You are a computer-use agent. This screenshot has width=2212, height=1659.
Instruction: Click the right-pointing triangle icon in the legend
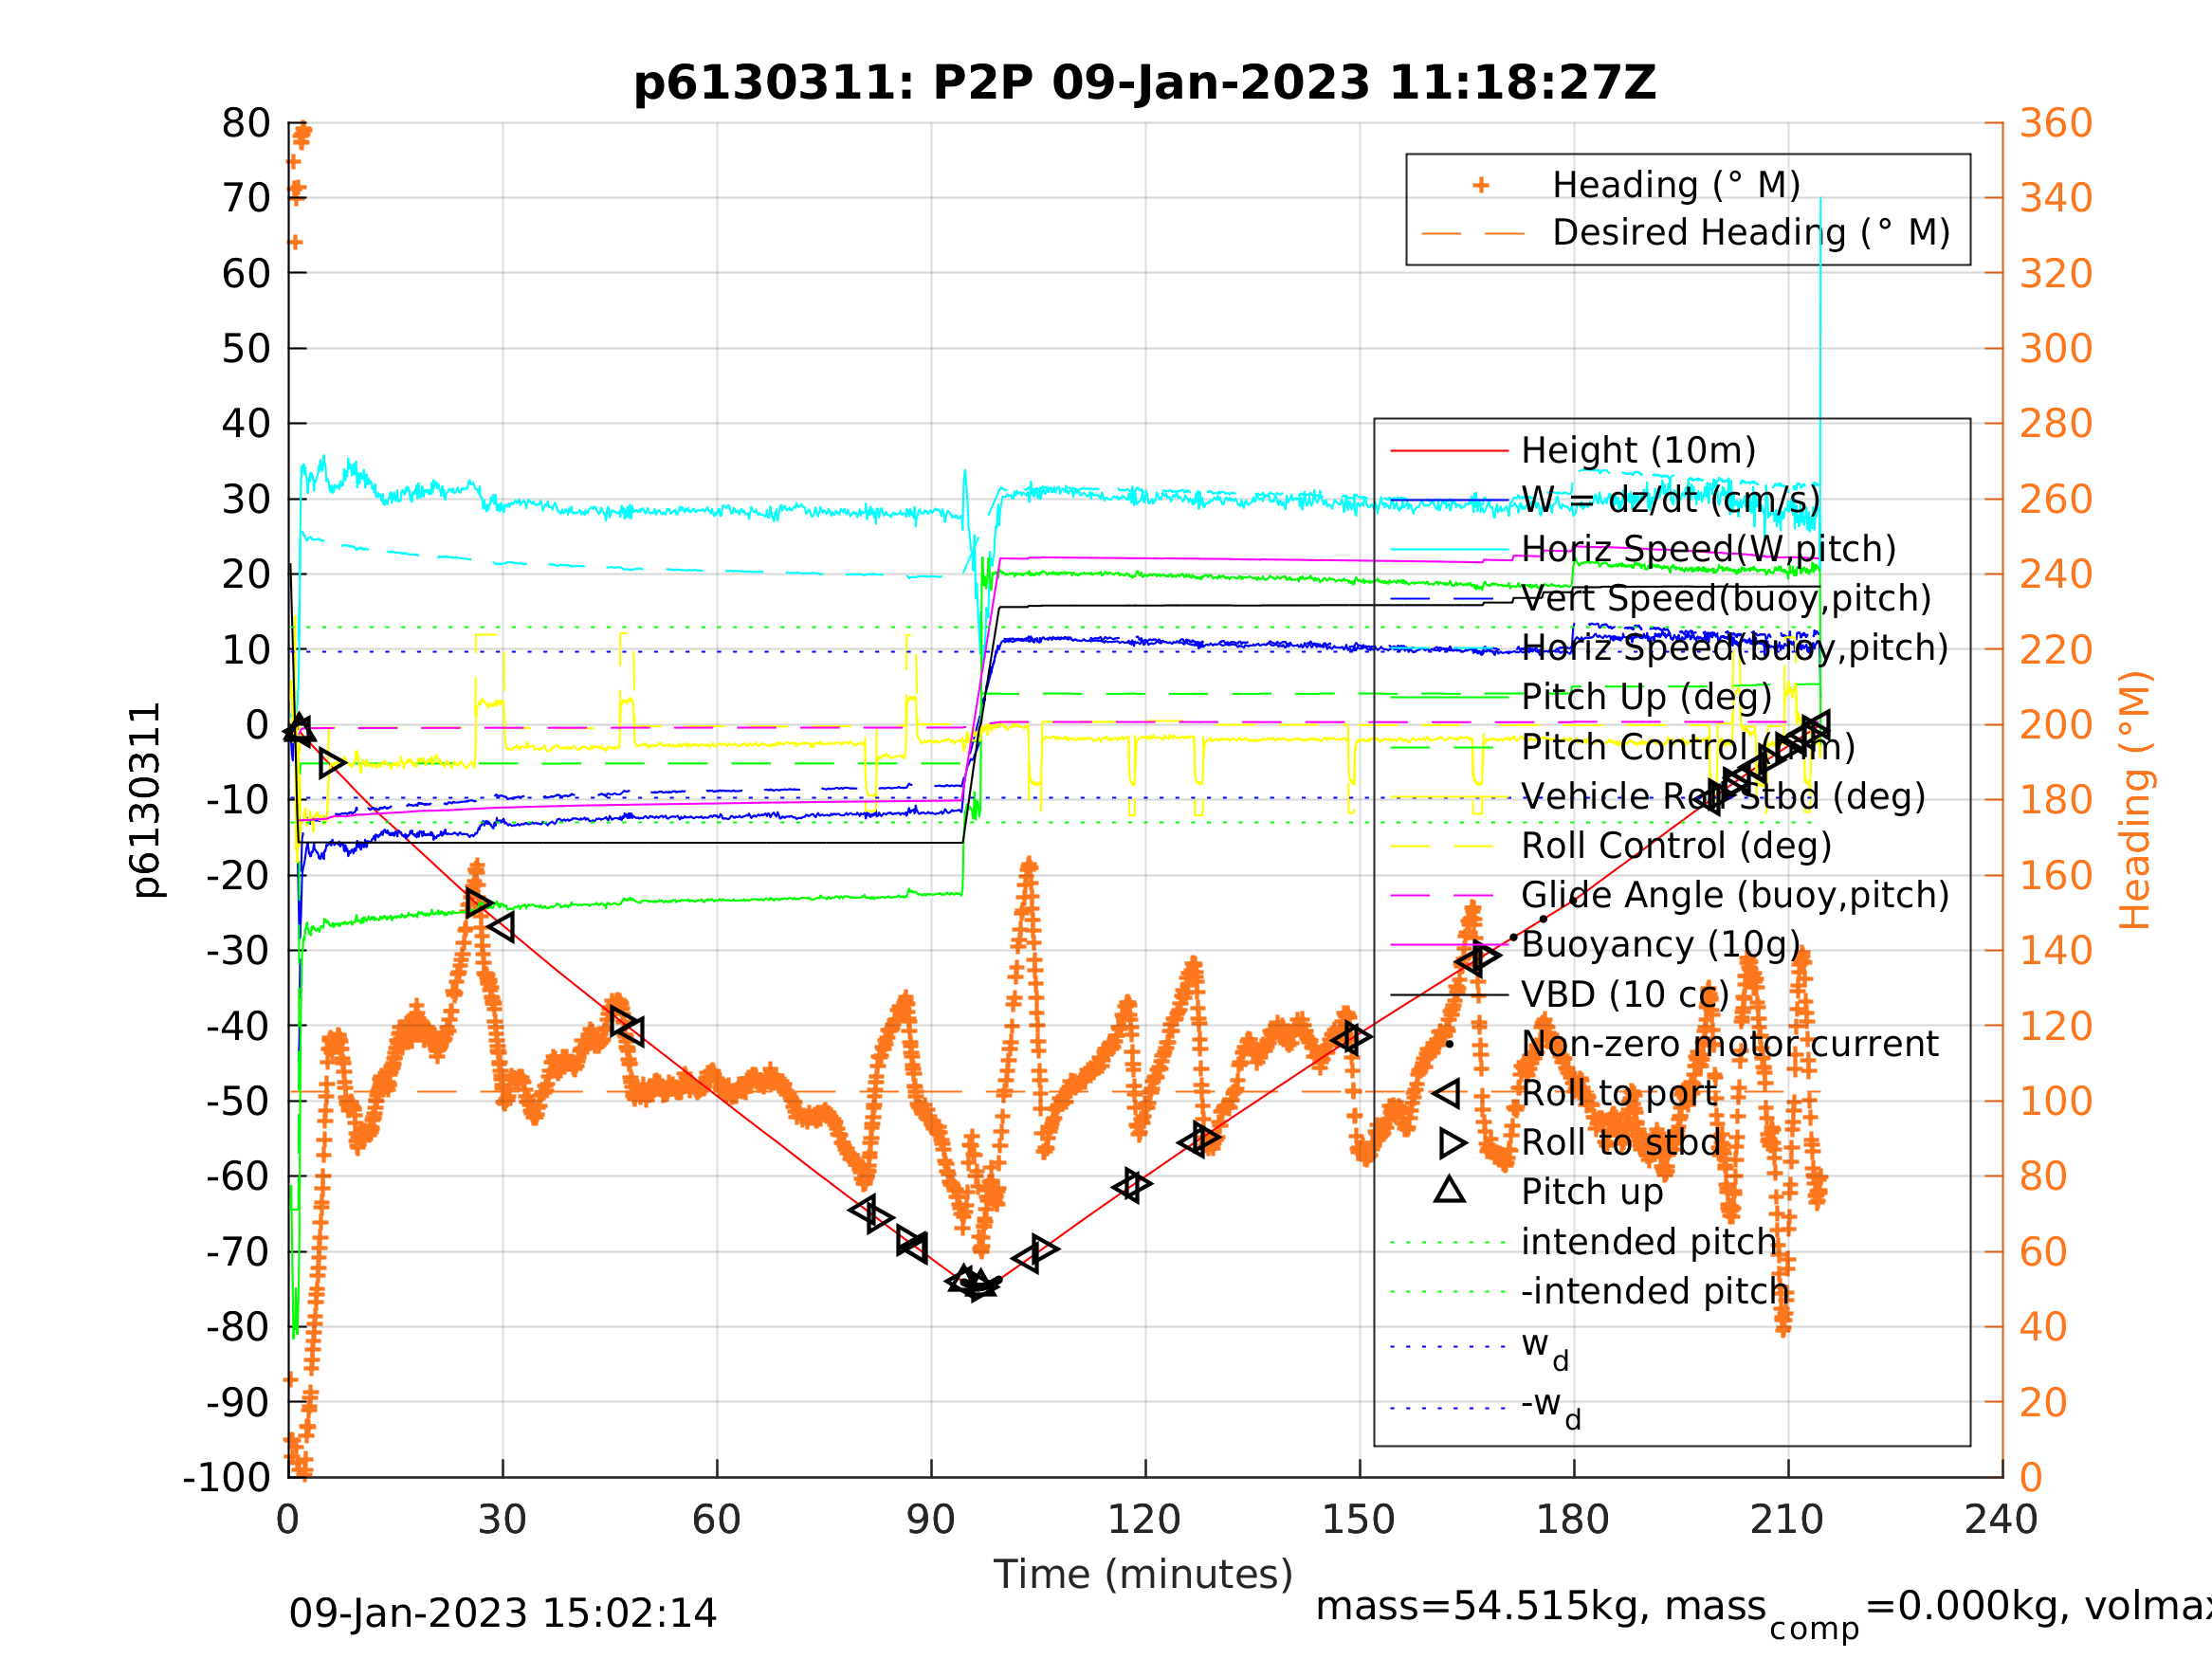point(1453,1143)
